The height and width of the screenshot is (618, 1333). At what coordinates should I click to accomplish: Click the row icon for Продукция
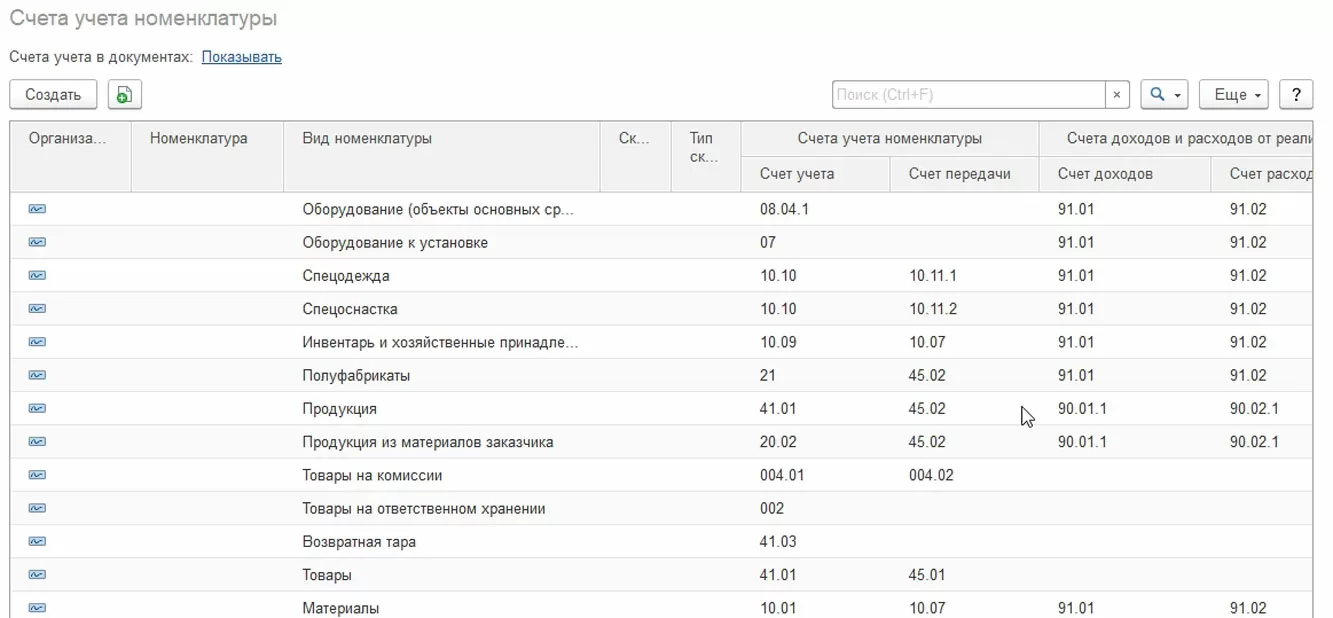(x=37, y=408)
